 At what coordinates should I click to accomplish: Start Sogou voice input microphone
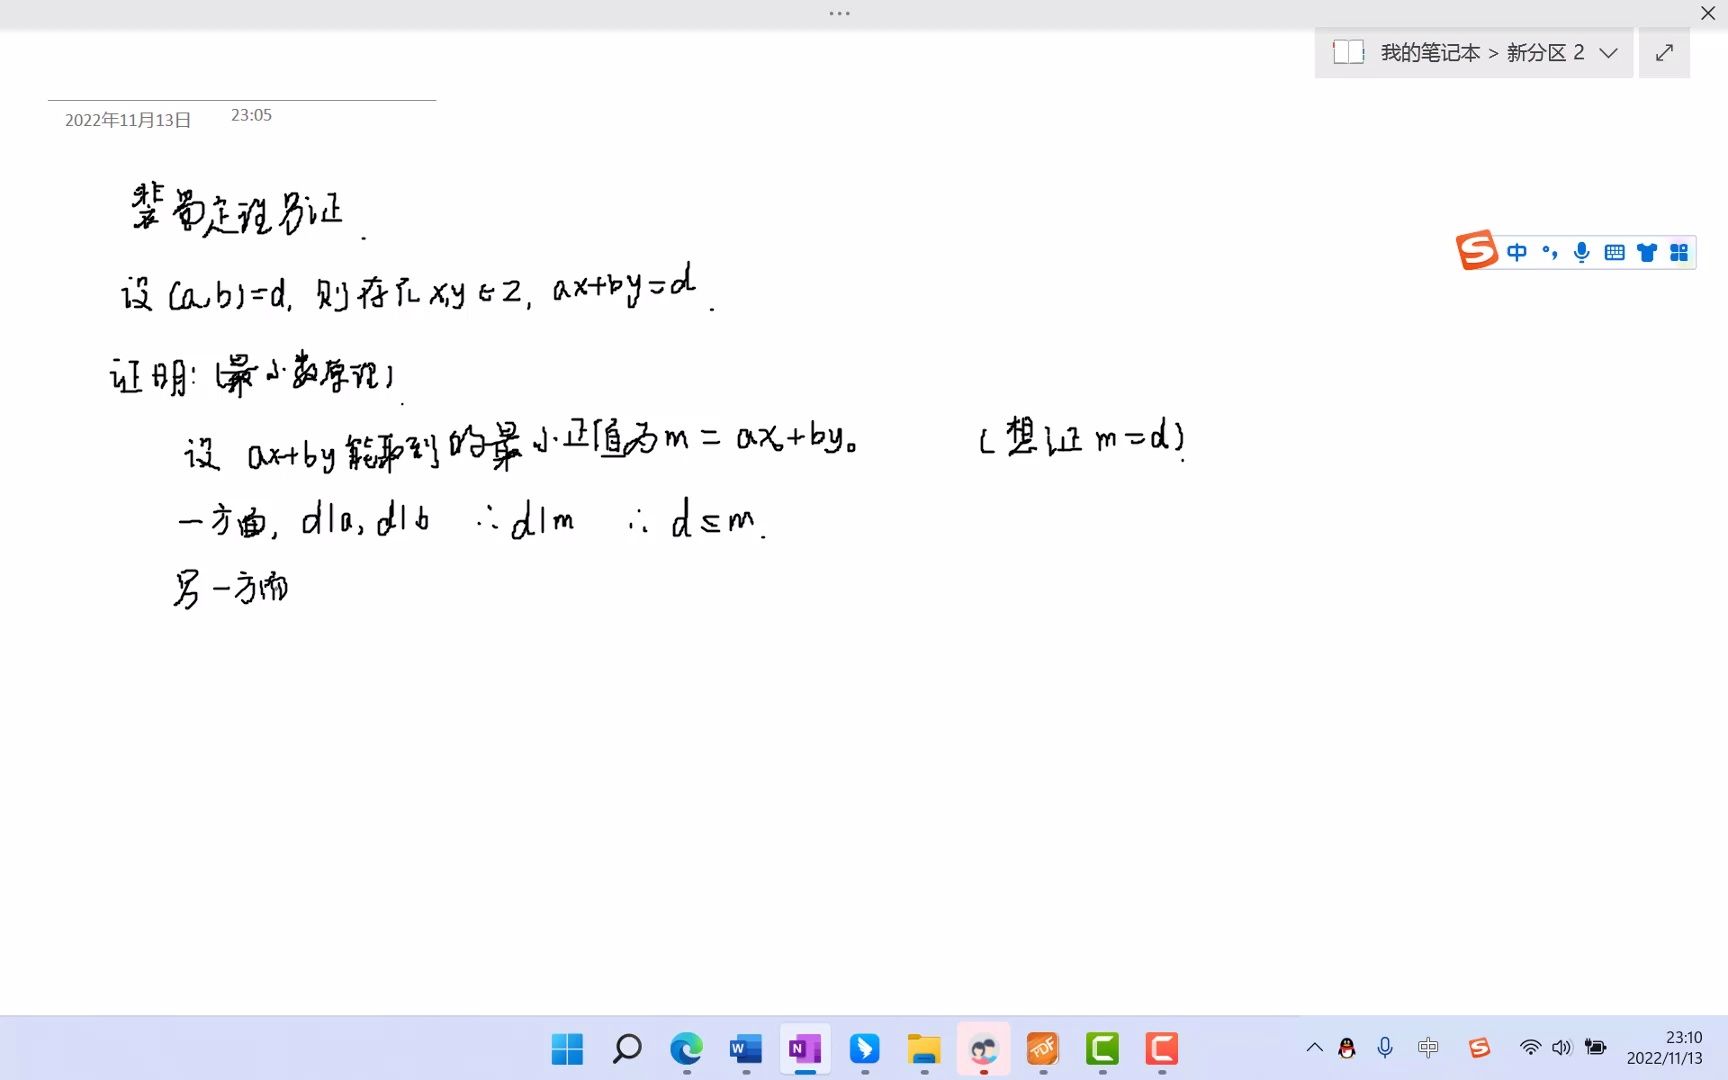(1582, 252)
